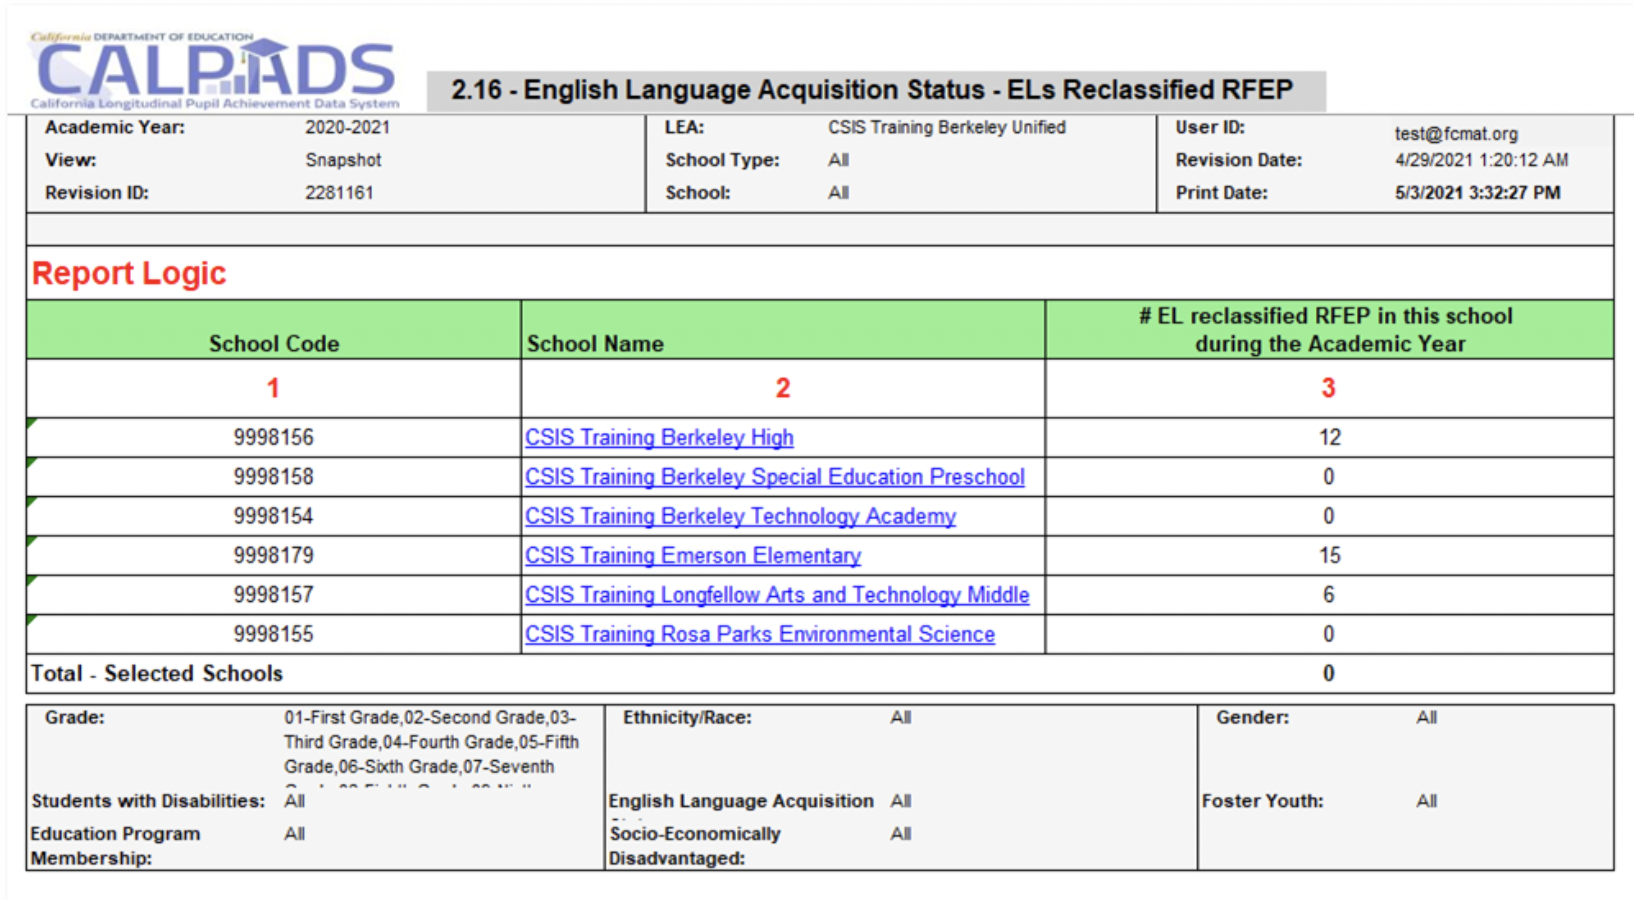Click the report title 2.16 English Language Acquisition Status
The width and height of the screenshot is (1634, 900).
(x=872, y=90)
